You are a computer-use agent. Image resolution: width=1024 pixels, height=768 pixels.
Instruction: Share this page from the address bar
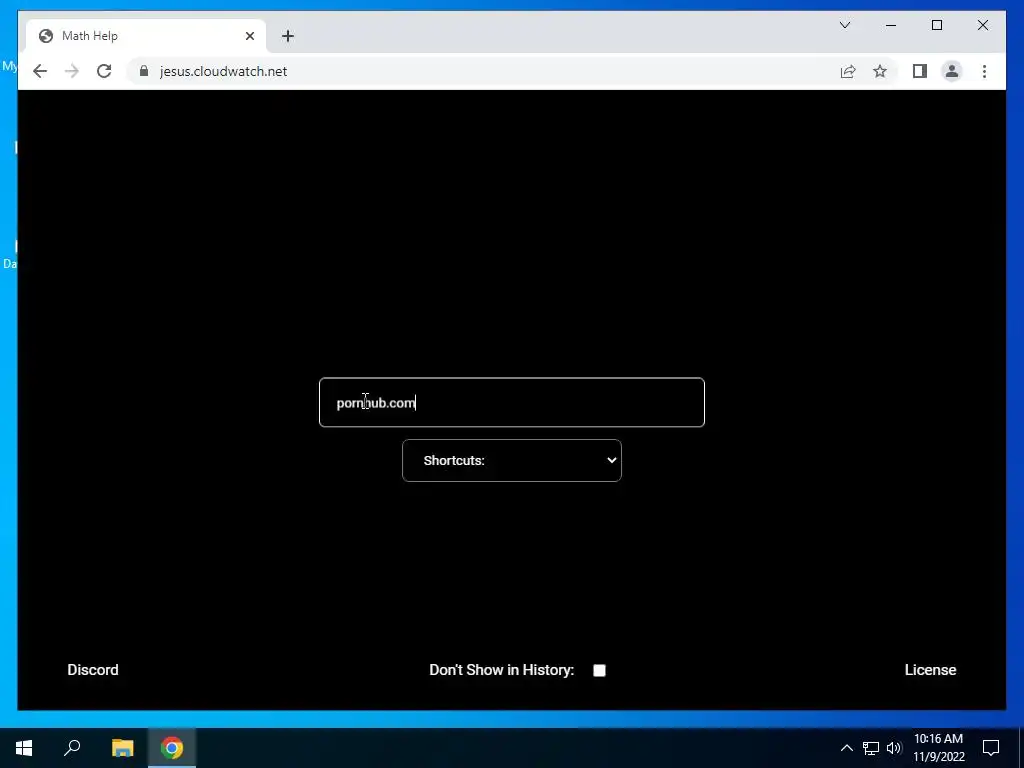(848, 71)
